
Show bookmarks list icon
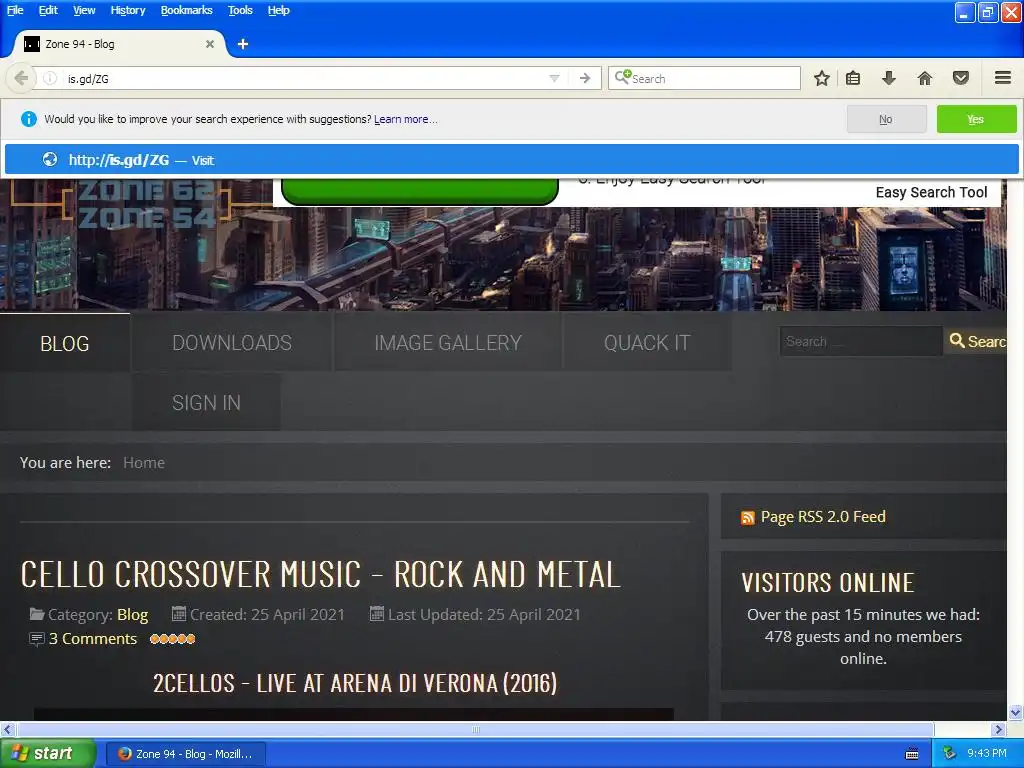(853, 78)
